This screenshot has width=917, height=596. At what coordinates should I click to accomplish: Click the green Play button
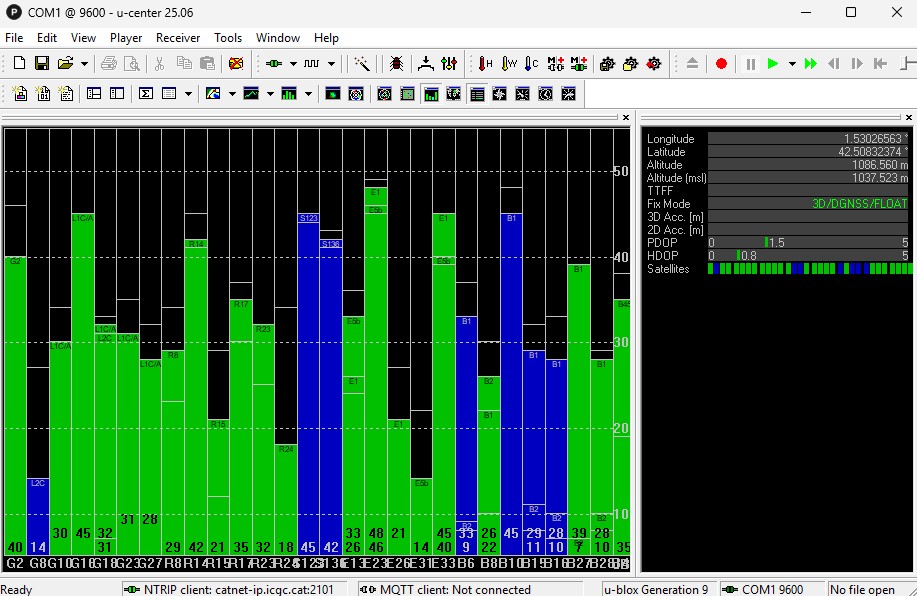(772, 63)
